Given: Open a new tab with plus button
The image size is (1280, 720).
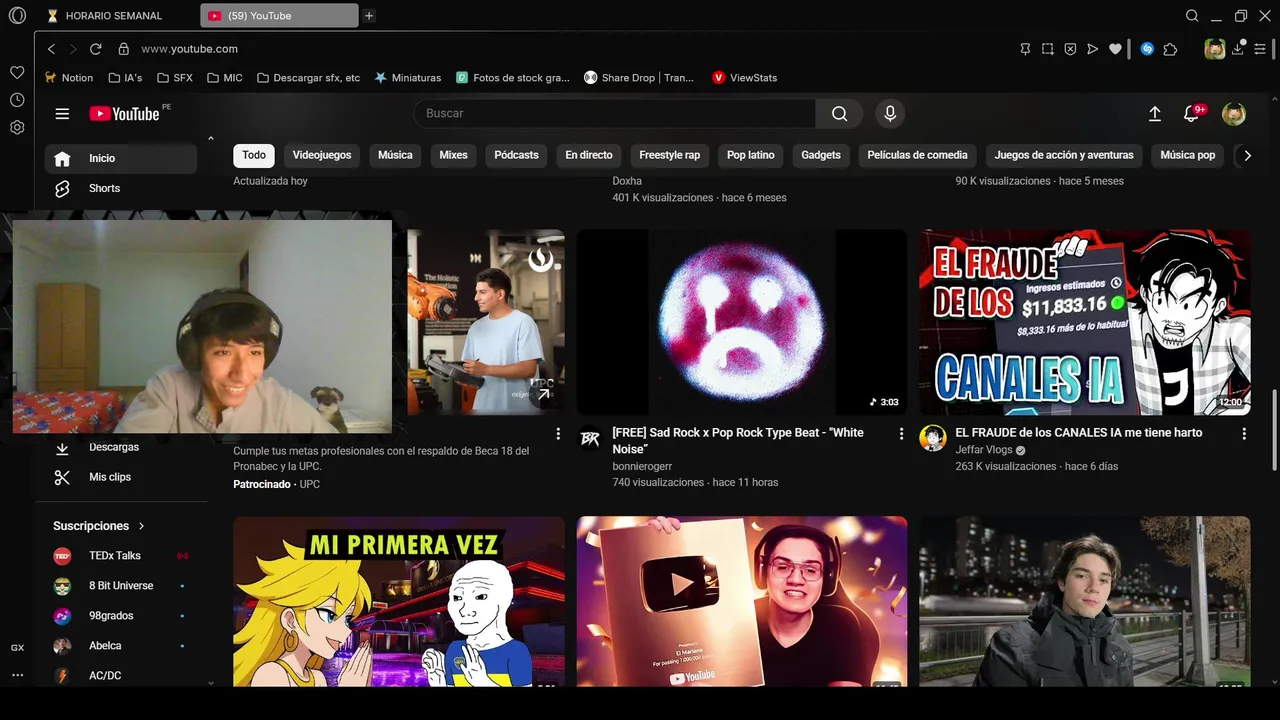Looking at the screenshot, I should coord(369,16).
